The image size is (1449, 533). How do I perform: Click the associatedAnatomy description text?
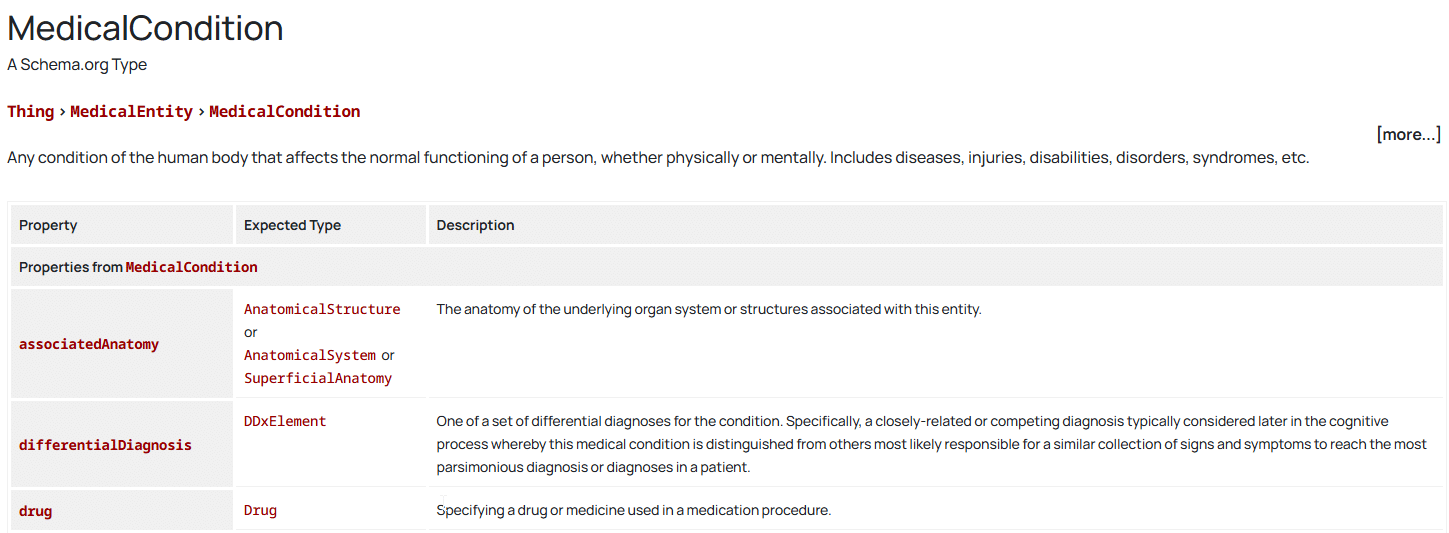709,309
